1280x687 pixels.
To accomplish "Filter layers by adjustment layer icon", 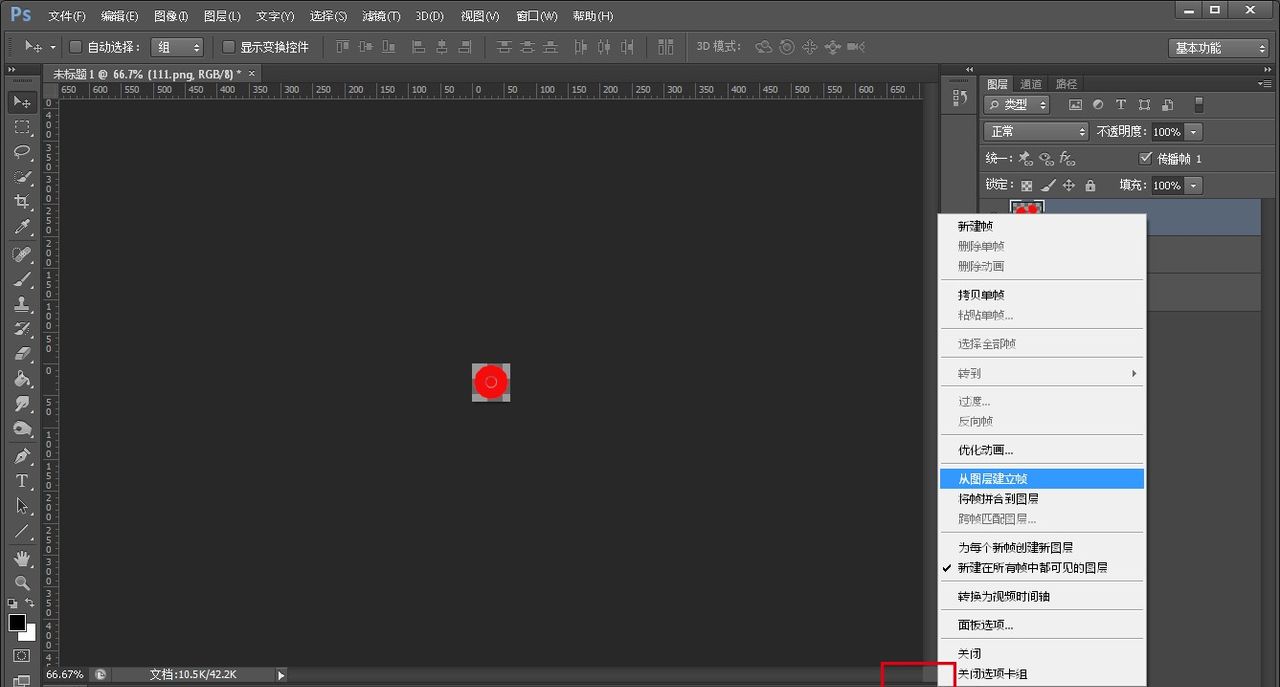I will 1098,104.
